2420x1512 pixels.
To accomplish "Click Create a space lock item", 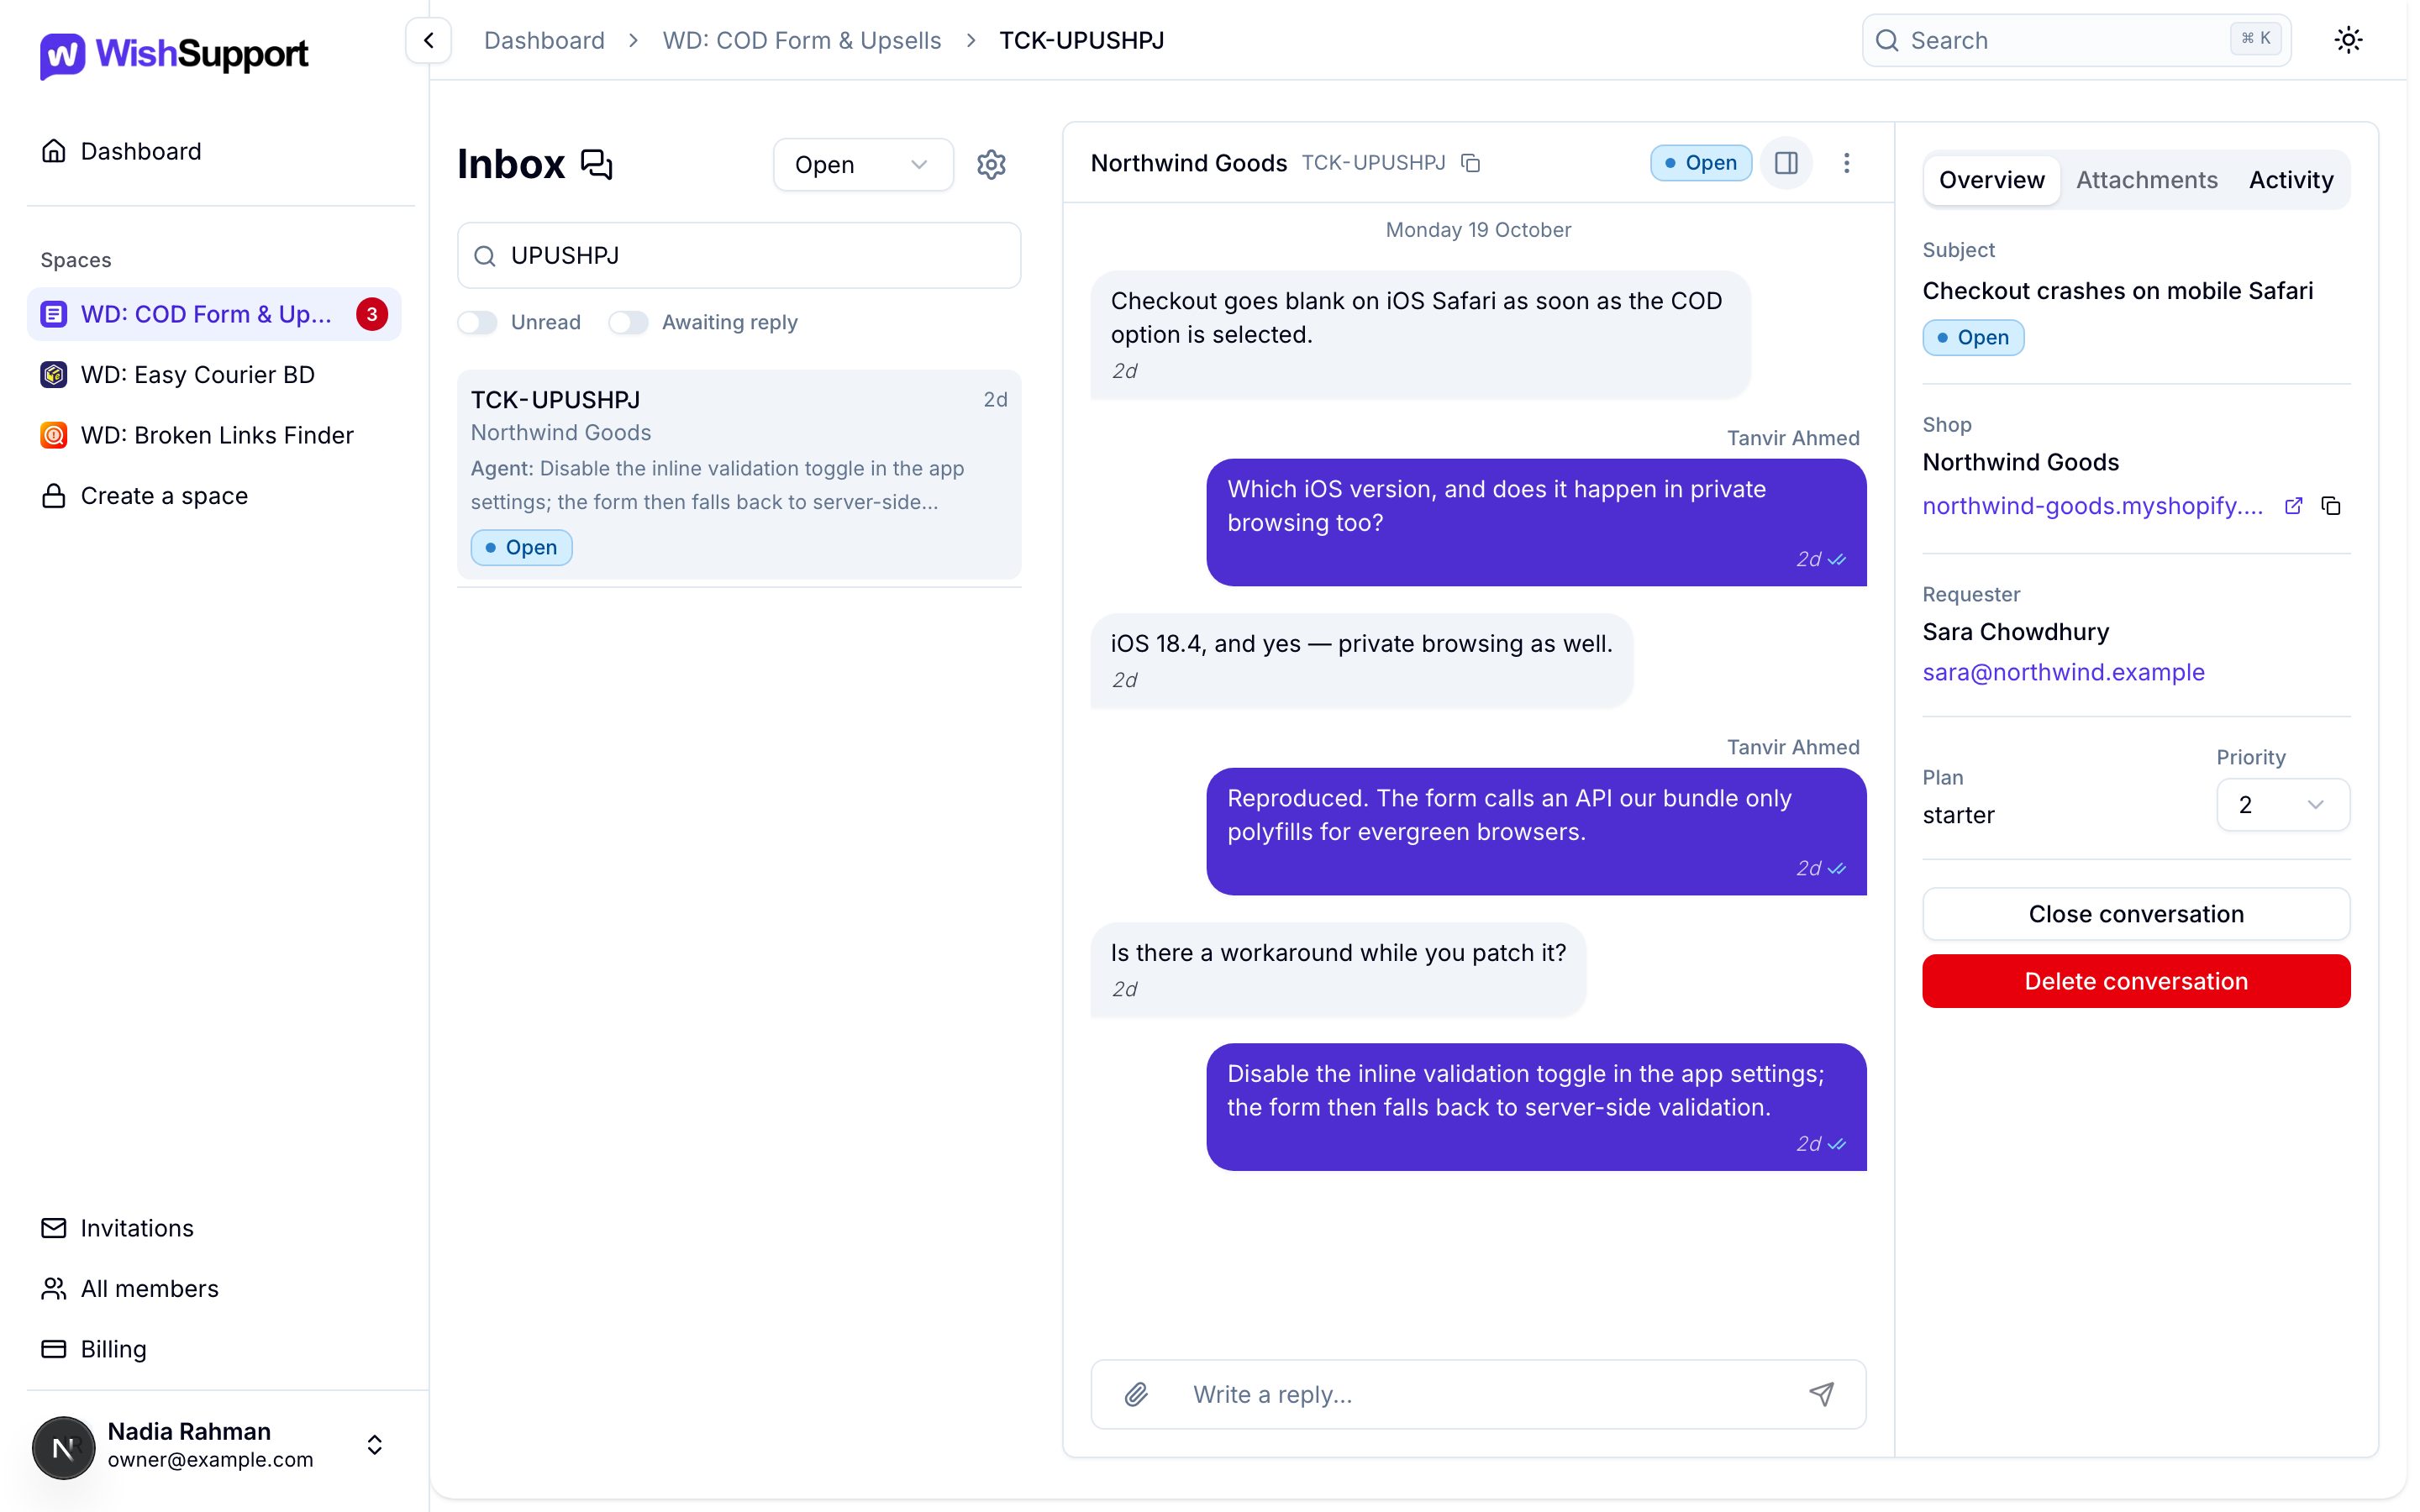I will (214, 496).
